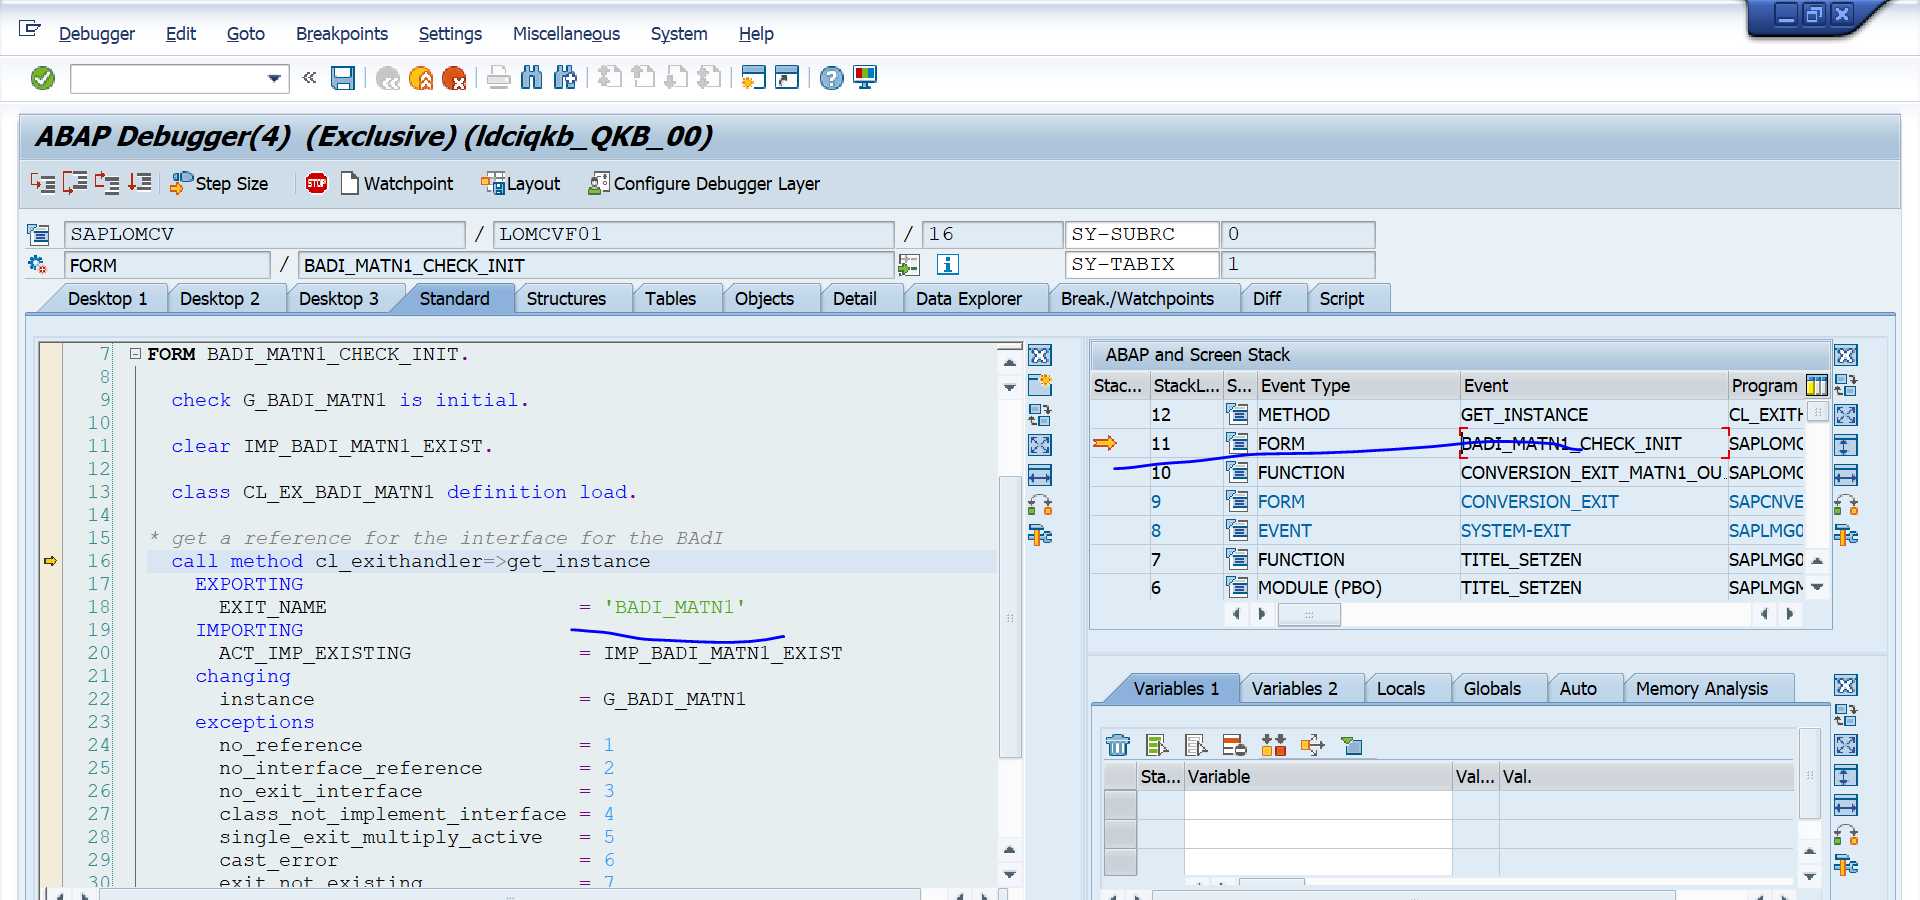Select the Memory Analysis tab
Viewport: 1920px width, 900px height.
point(1702,689)
